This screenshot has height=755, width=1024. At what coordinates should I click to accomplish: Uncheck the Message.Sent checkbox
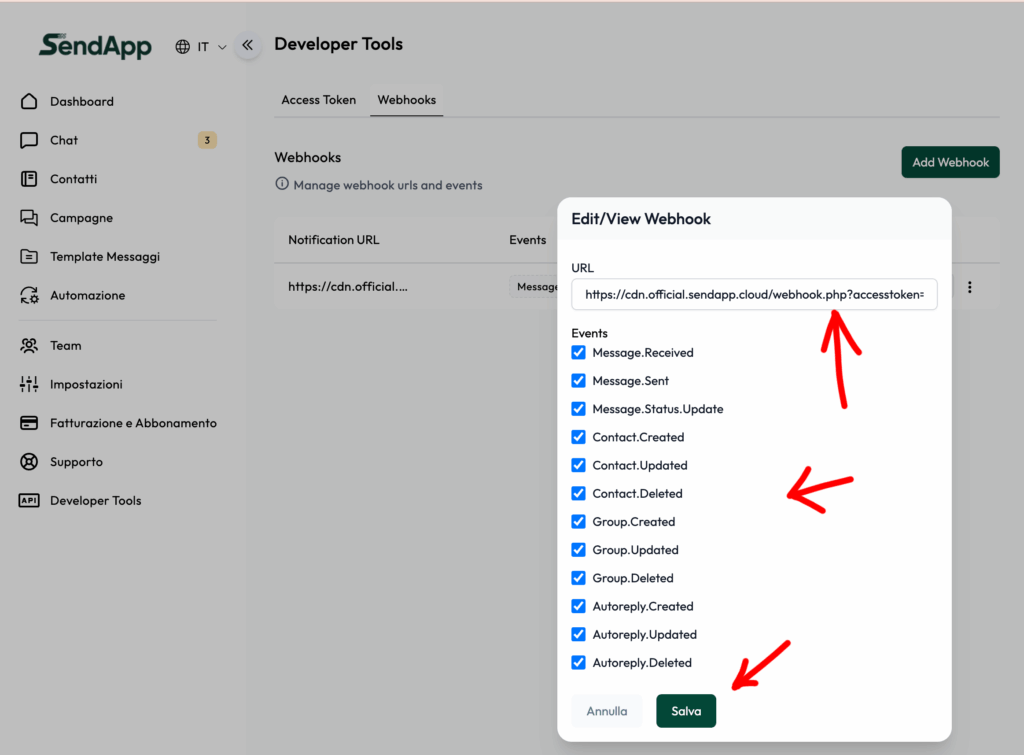pos(579,381)
